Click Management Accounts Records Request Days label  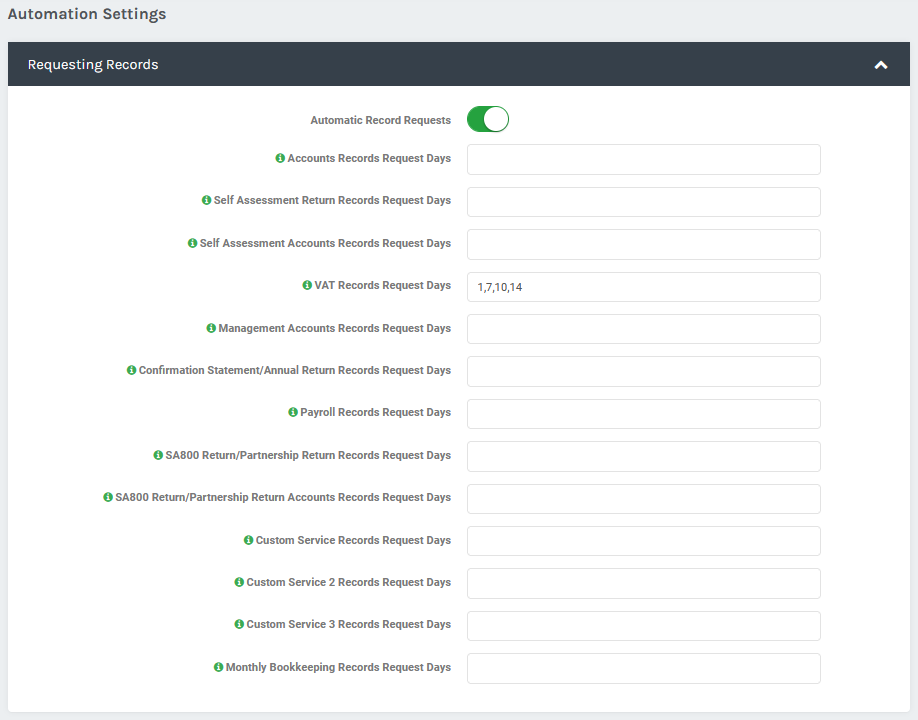point(334,328)
